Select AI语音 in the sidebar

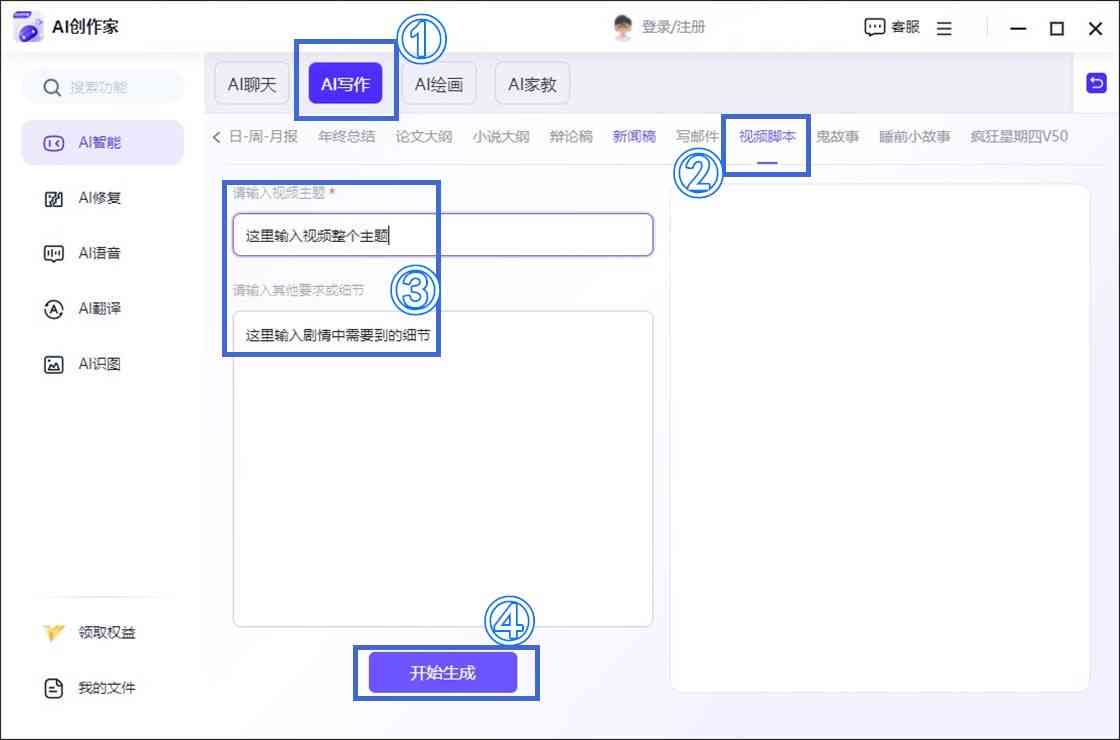tap(103, 254)
